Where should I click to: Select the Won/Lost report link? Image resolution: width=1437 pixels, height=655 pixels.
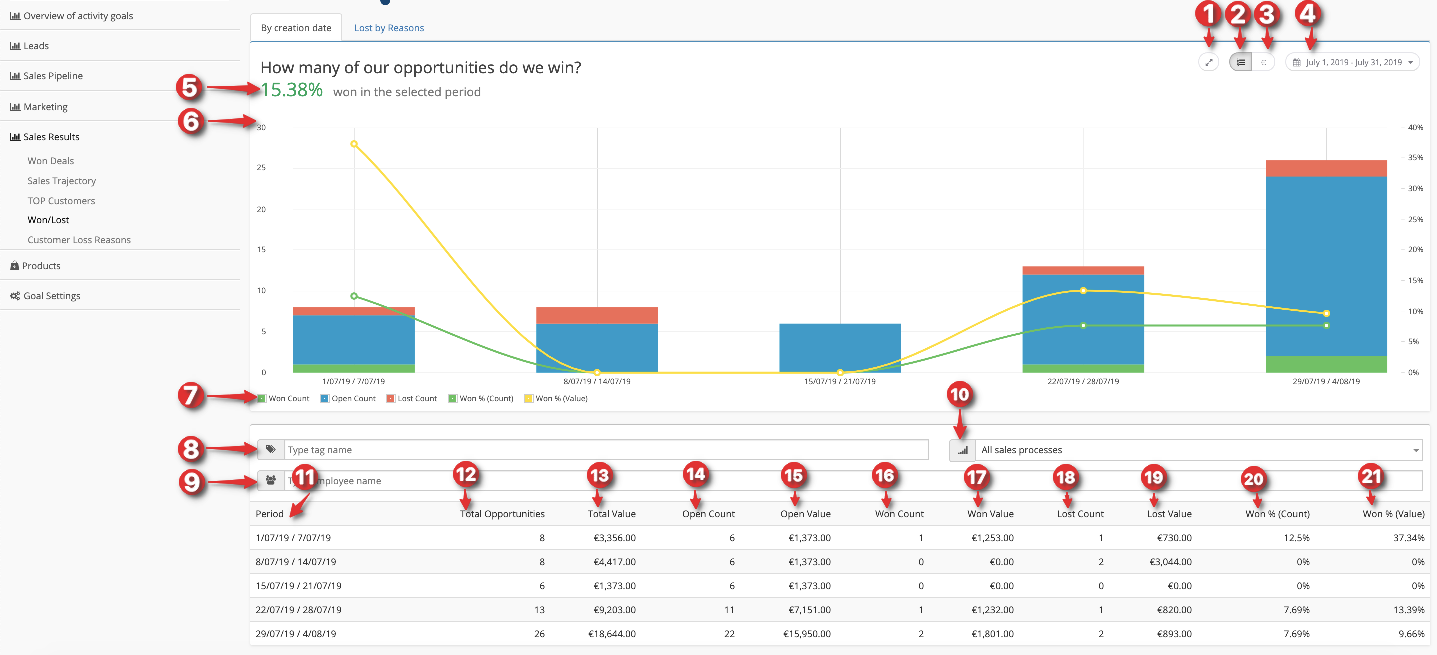click(x=49, y=220)
